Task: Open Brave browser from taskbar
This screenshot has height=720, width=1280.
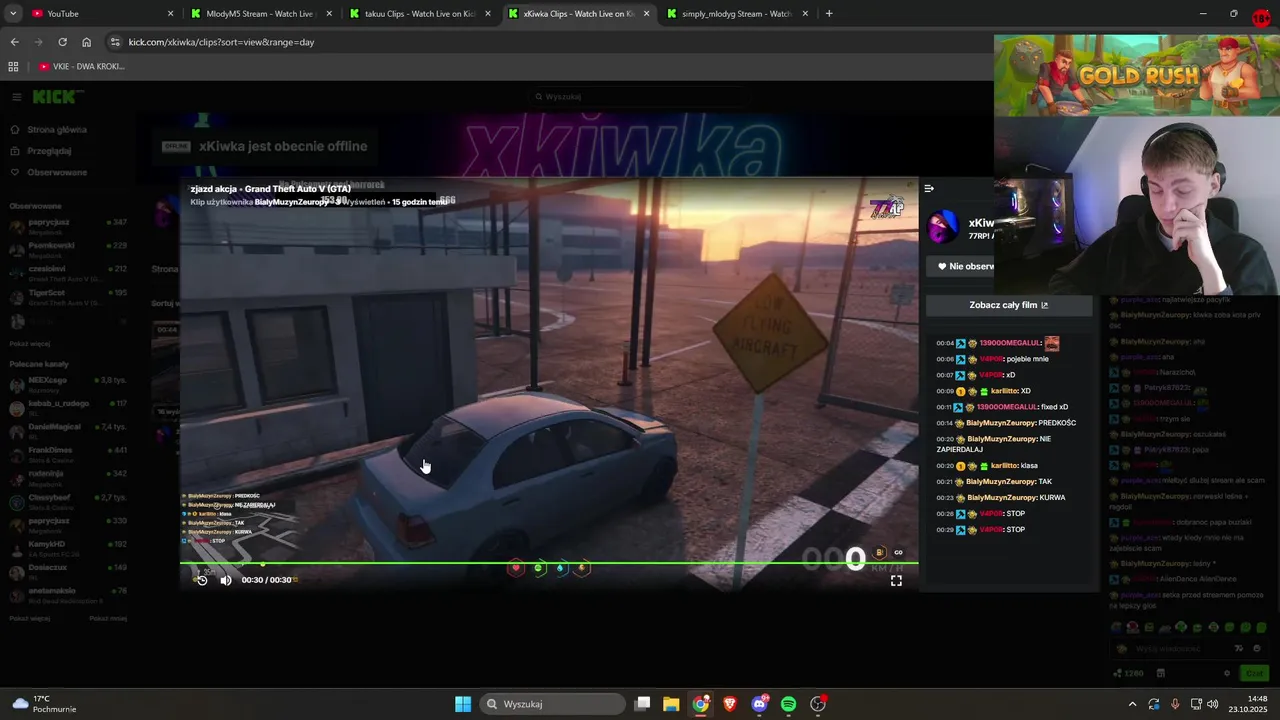Action: (730, 704)
